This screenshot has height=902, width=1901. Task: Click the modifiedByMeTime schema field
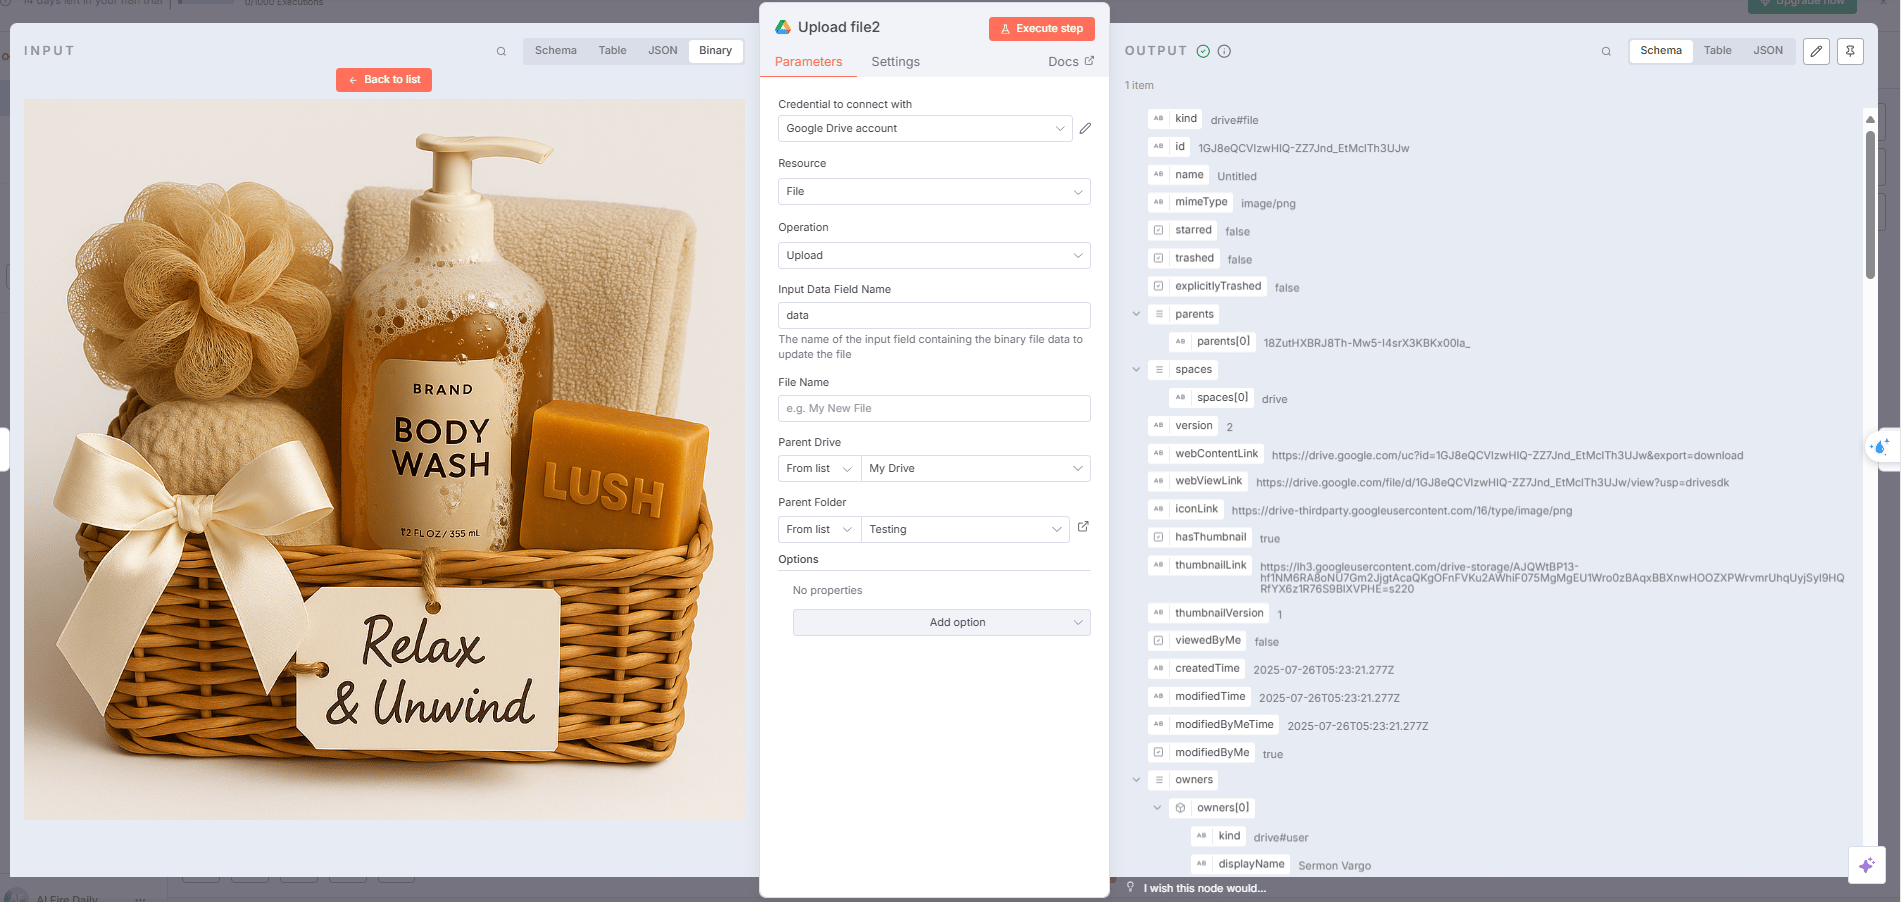pyautogui.click(x=1213, y=724)
